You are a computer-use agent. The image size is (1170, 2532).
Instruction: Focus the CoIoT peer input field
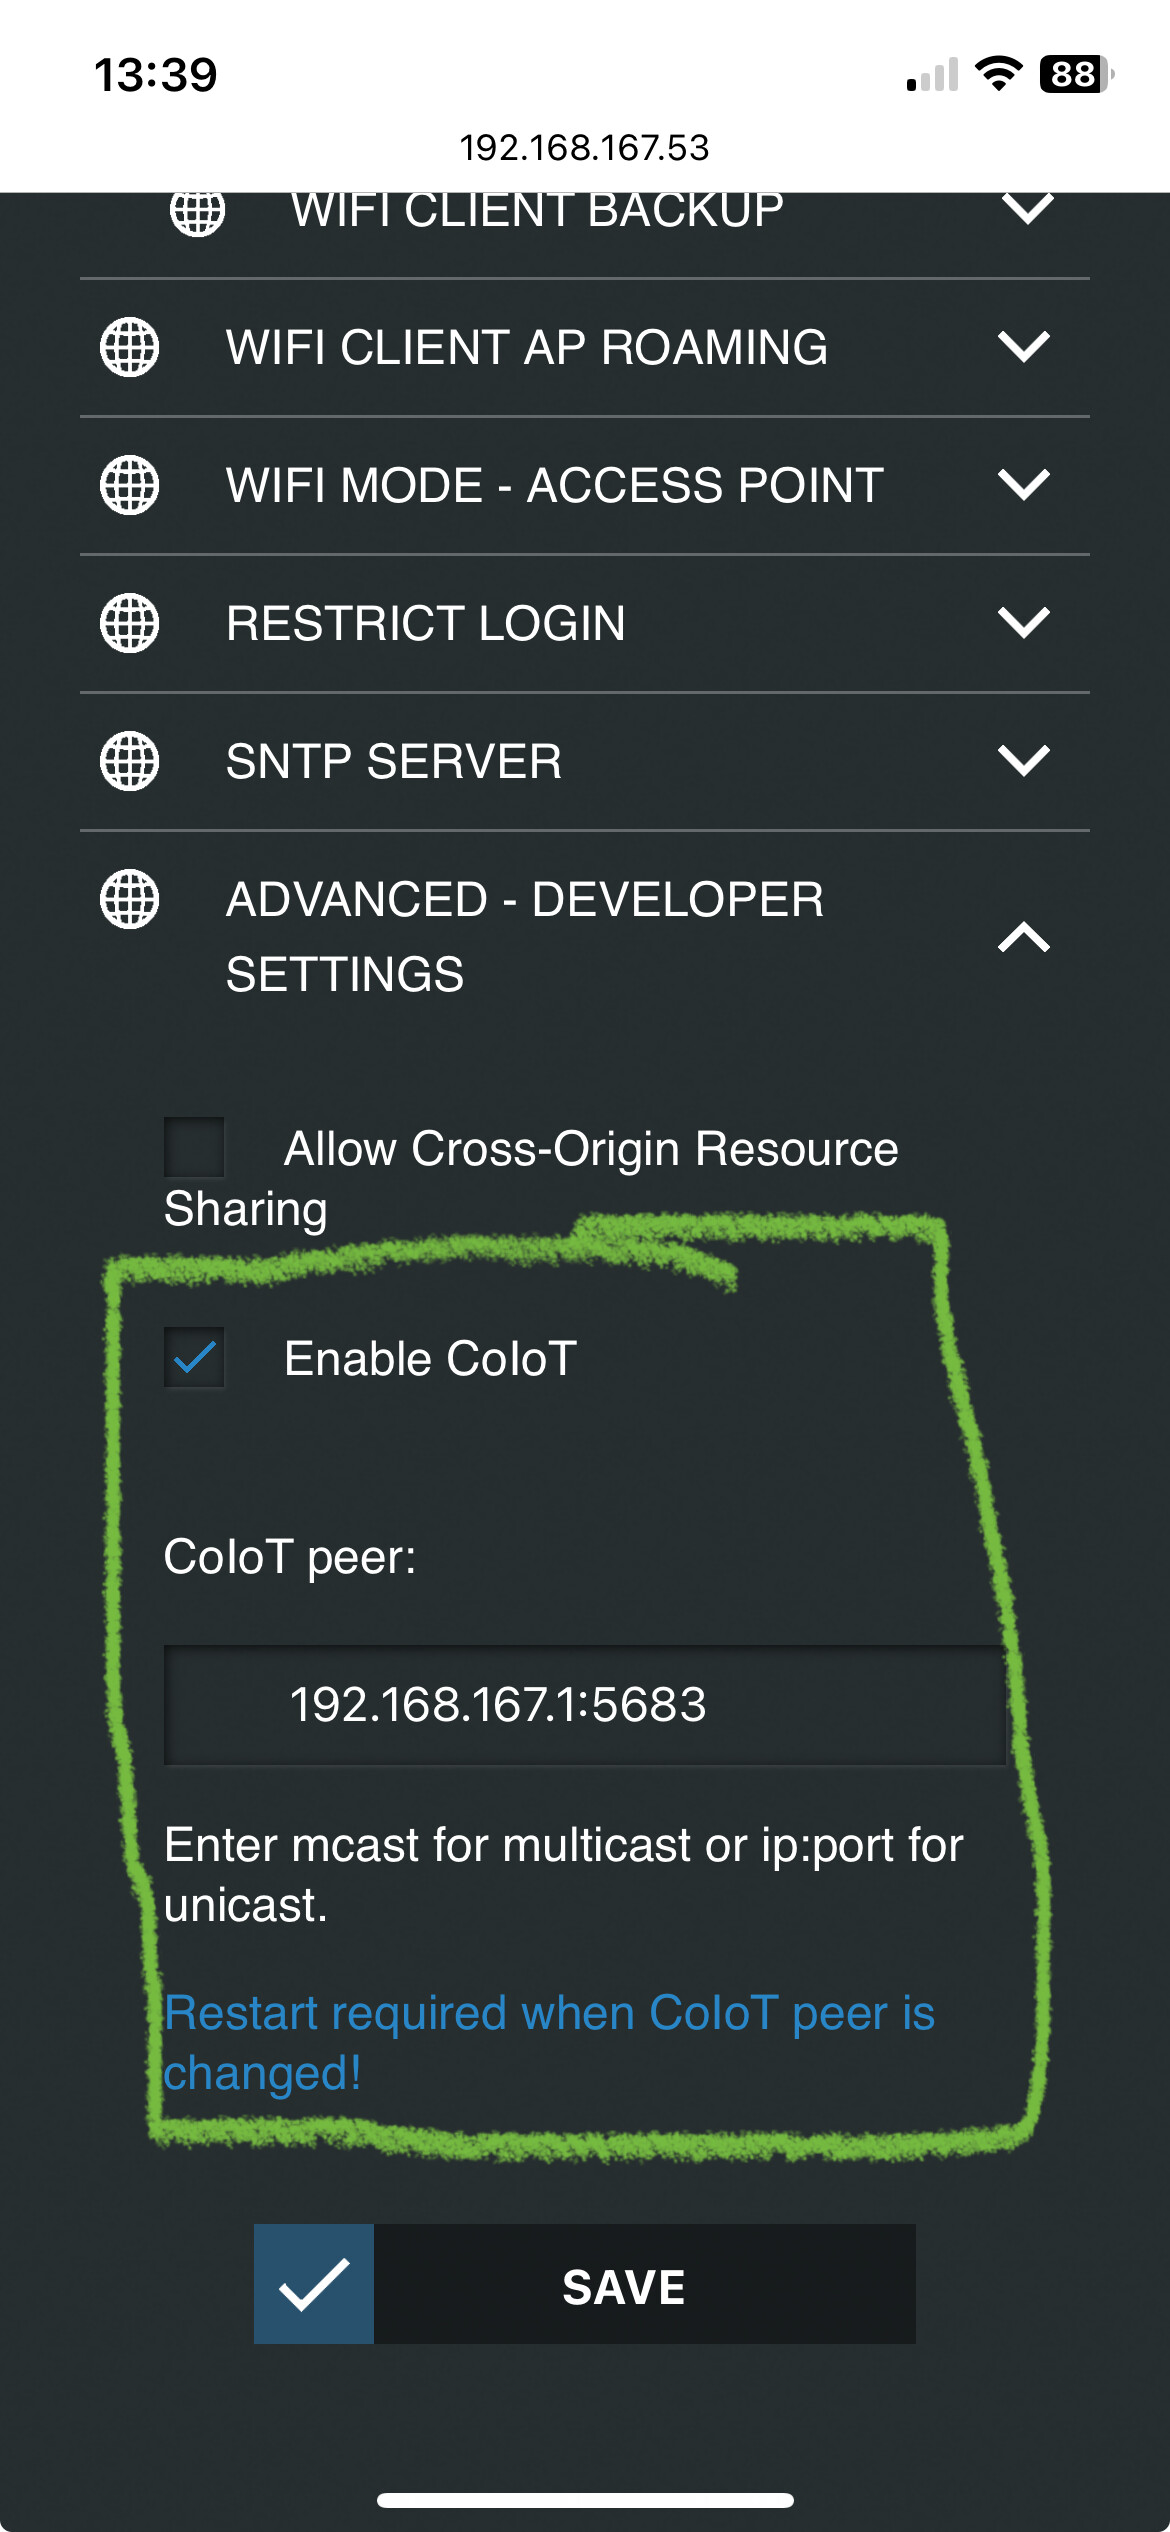click(x=585, y=1705)
